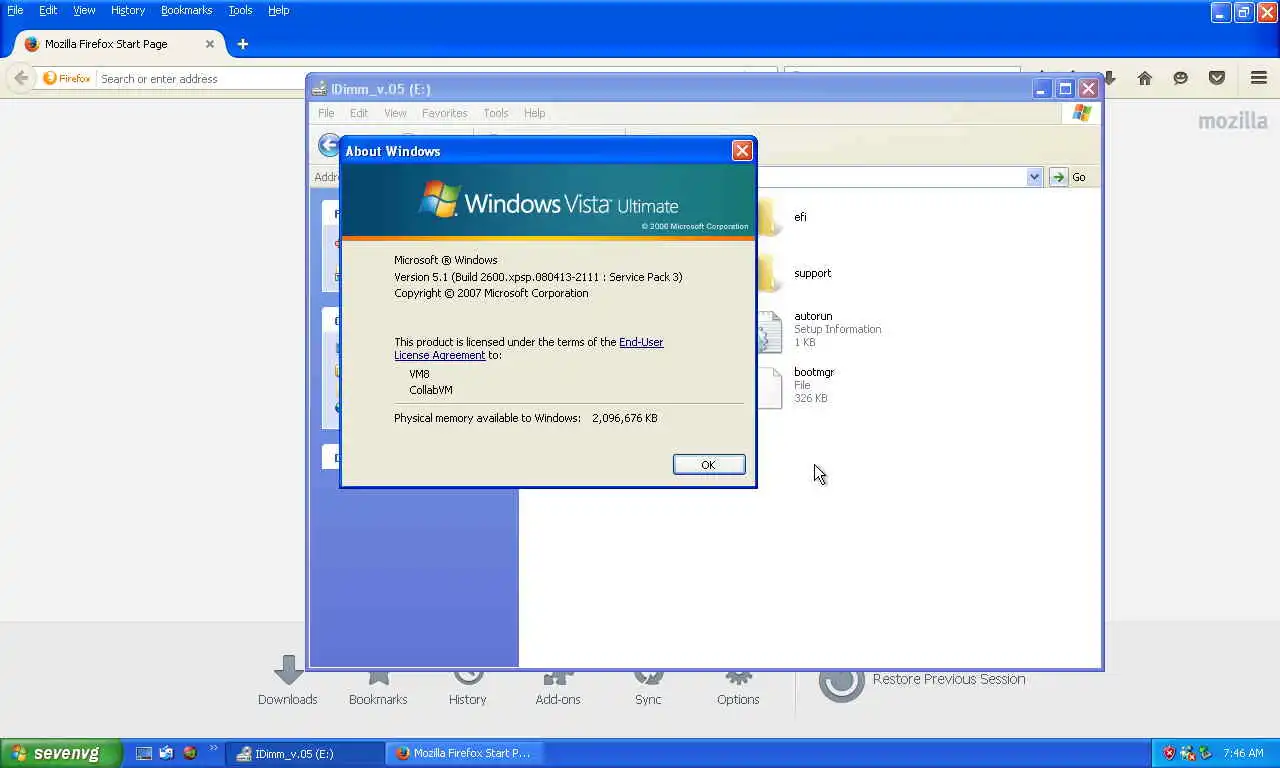The height and width of the screenshot is (768, 1280).
Task: Open Explorer's Edit menu
Action: click(359, 113)
